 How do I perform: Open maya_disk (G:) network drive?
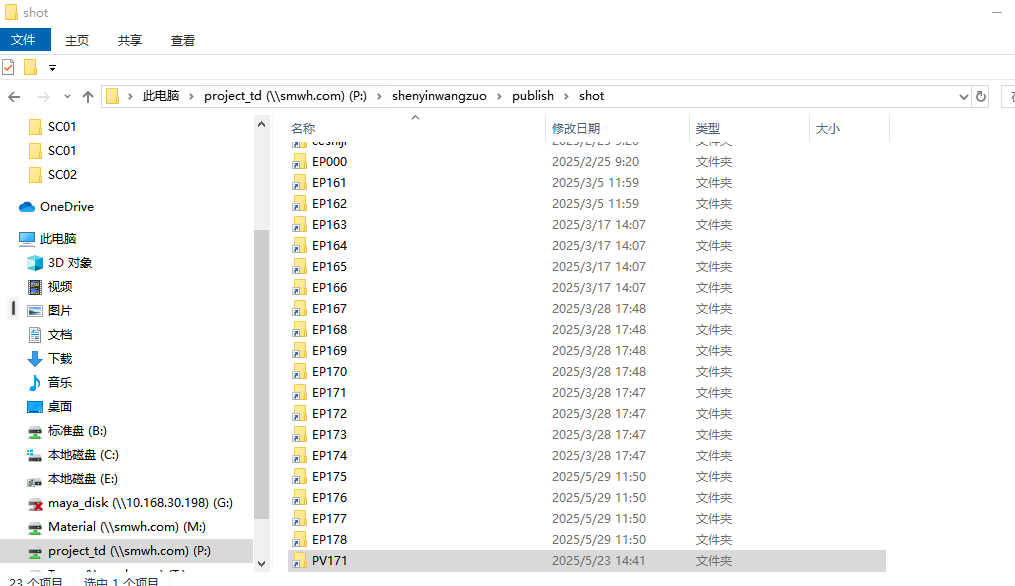140,503
